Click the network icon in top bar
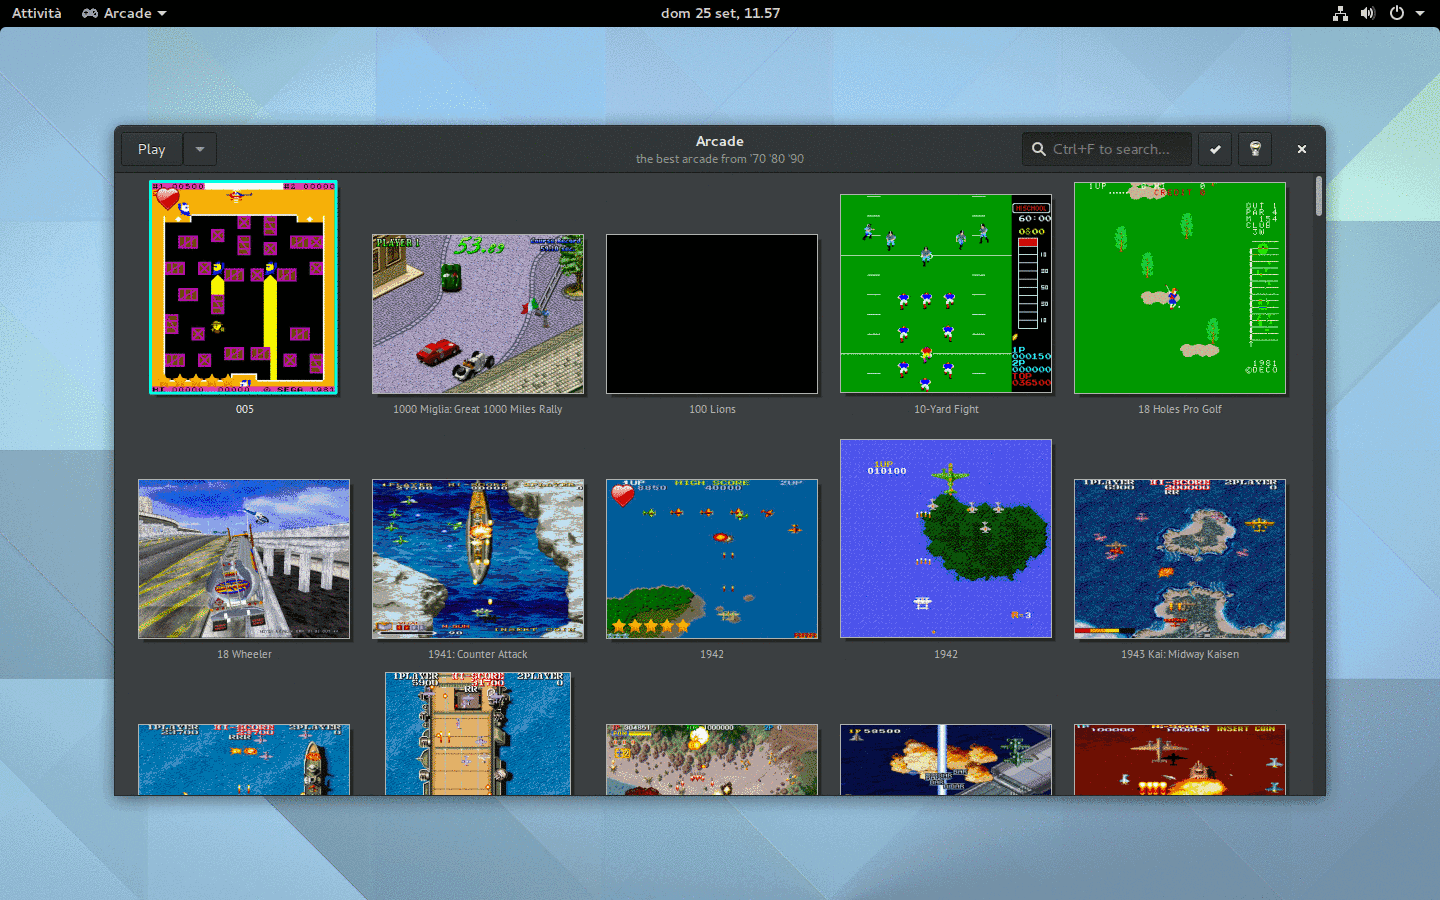 [x=1340, y=13]
